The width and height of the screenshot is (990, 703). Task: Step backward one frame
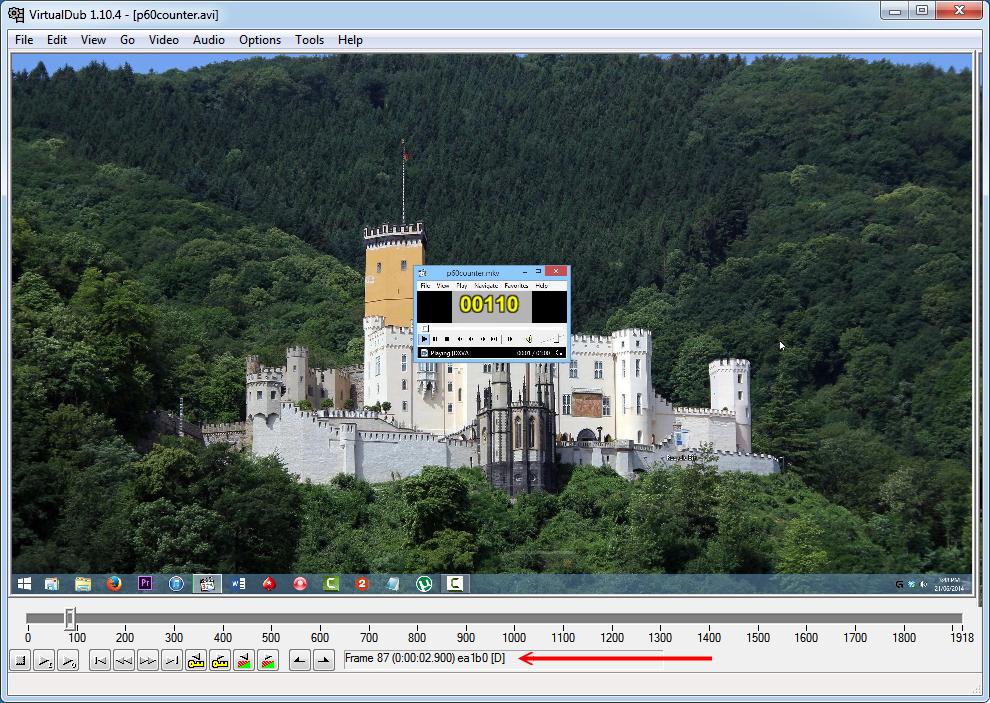point(124,661)
